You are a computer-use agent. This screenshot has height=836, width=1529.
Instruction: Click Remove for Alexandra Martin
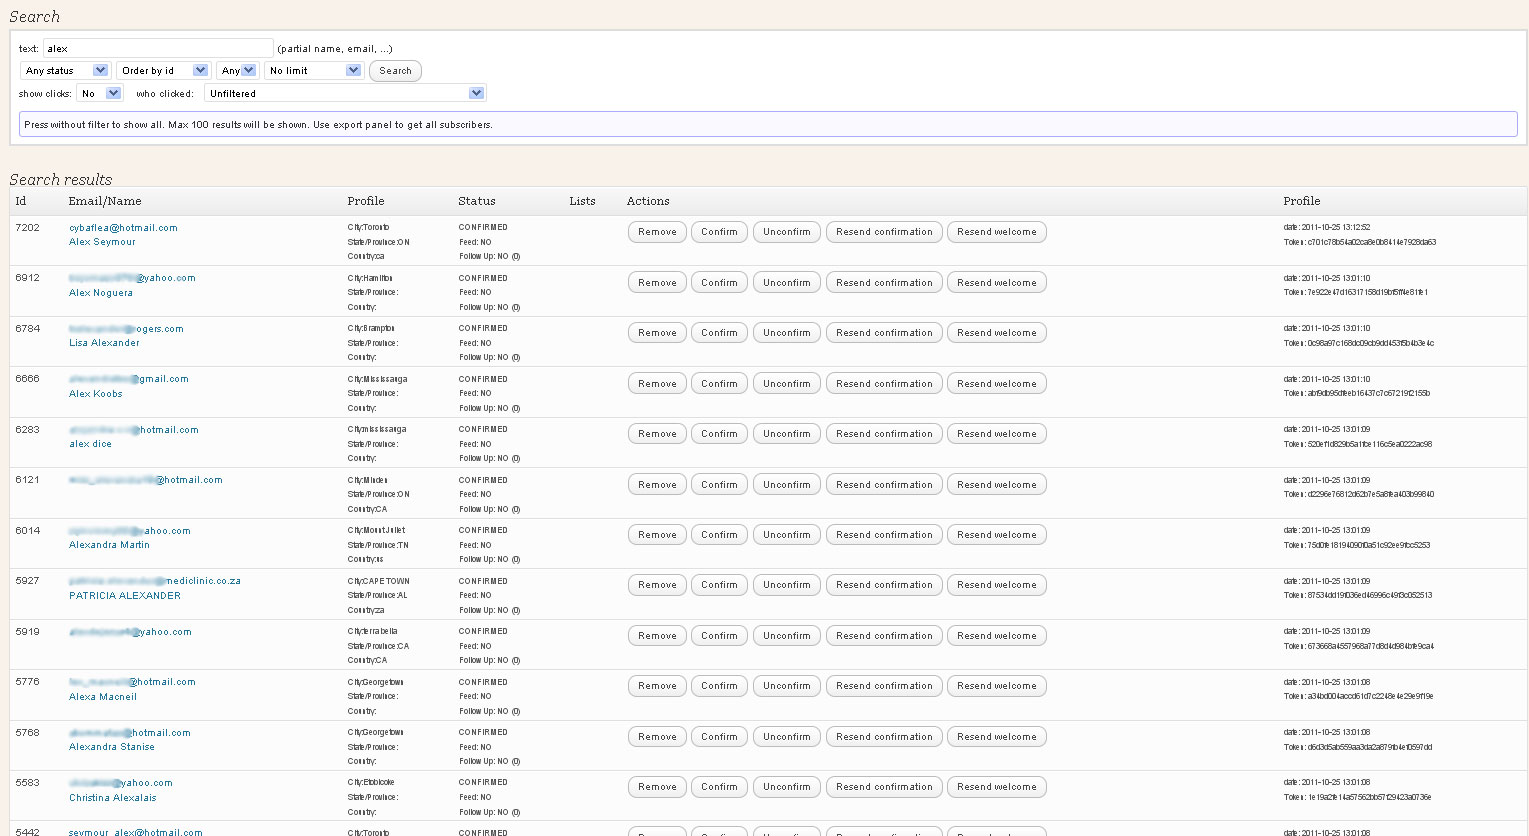pyautogui.click(x=657, y=535)
